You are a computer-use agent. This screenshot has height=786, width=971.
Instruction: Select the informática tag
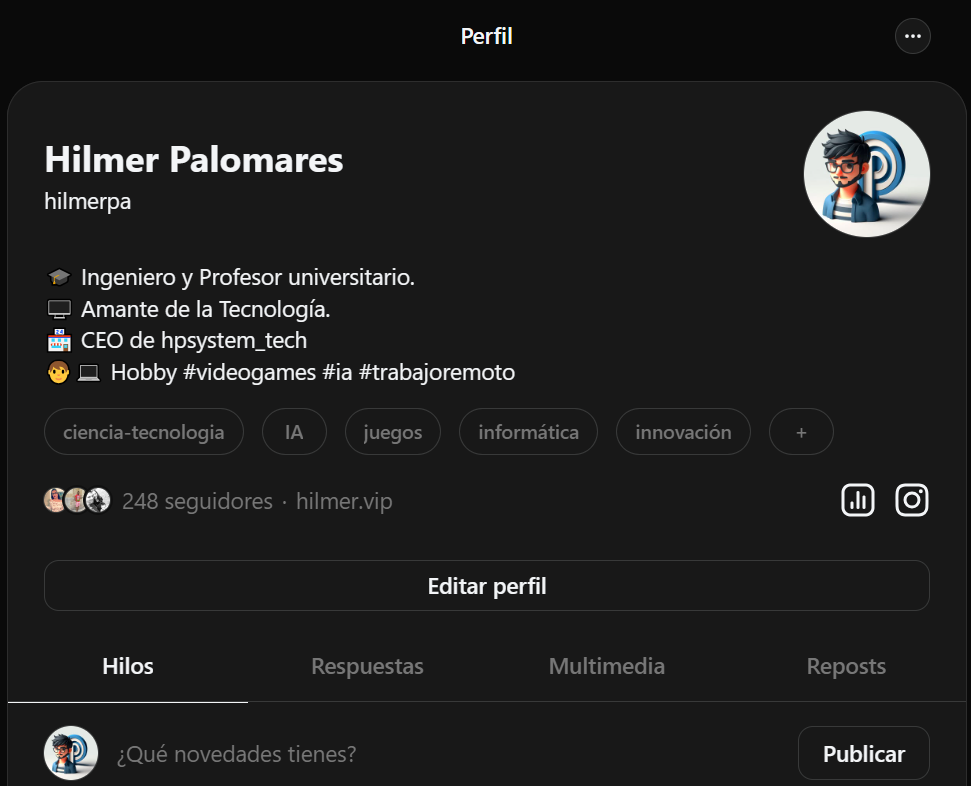pos(528,431)
